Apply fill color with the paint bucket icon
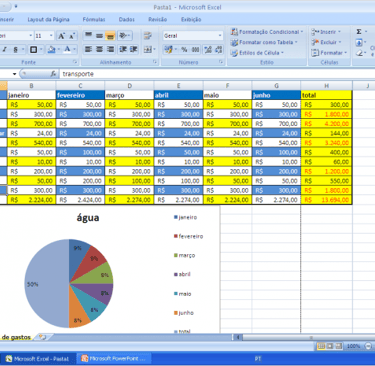The image size is (375, 366). pyautogui.click(x=51, y=50)
